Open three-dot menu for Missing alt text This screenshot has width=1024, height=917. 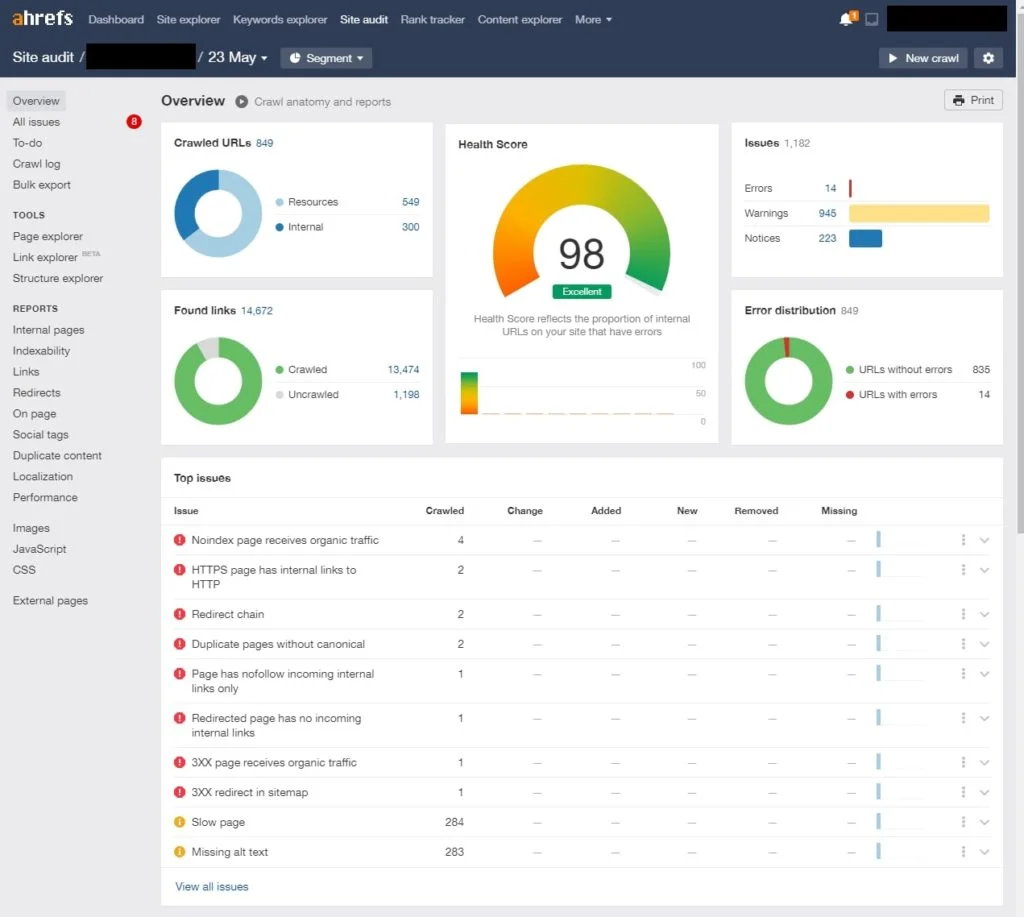[963, 852]
